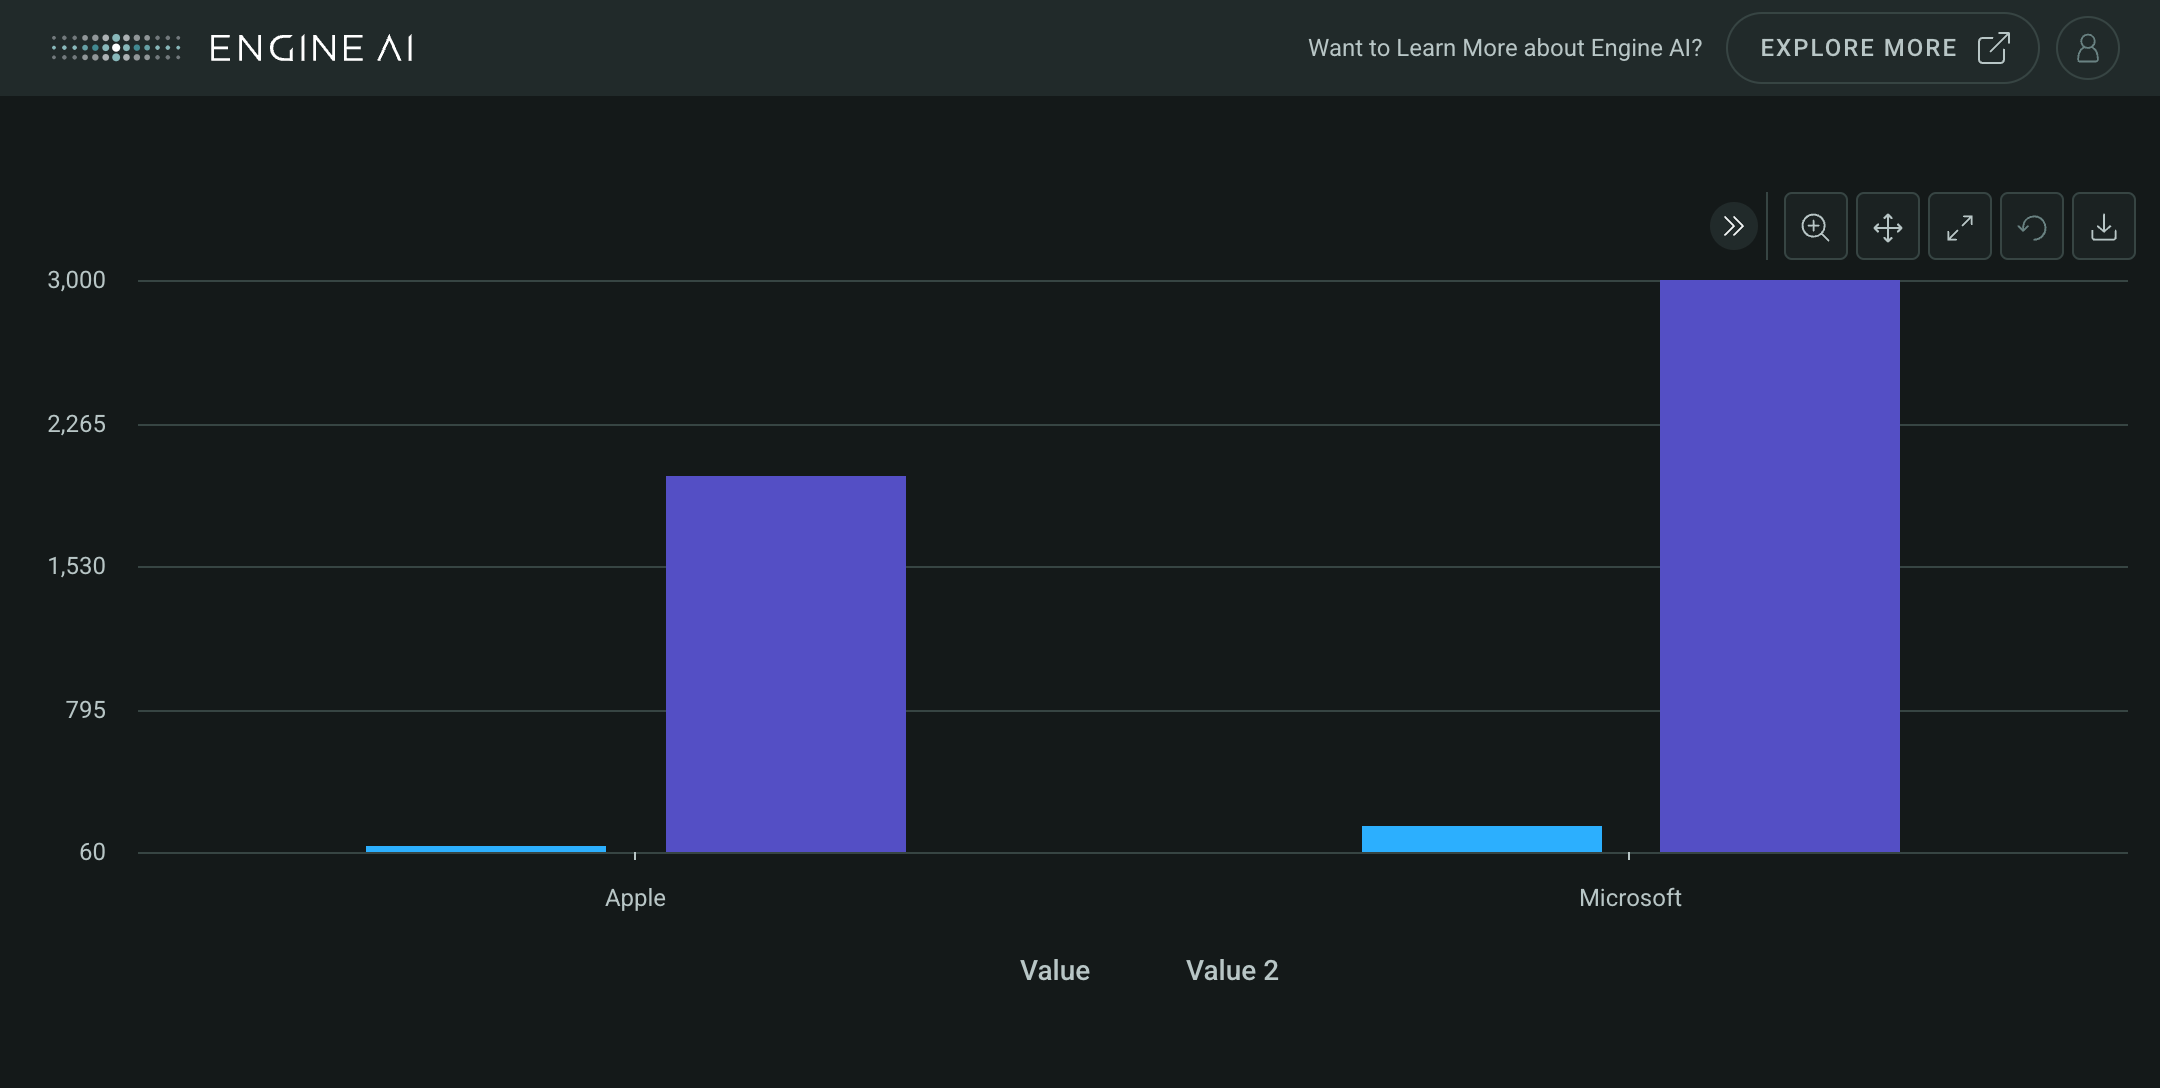
Task: Download the chart using download icon
Action: point(2103,226)
